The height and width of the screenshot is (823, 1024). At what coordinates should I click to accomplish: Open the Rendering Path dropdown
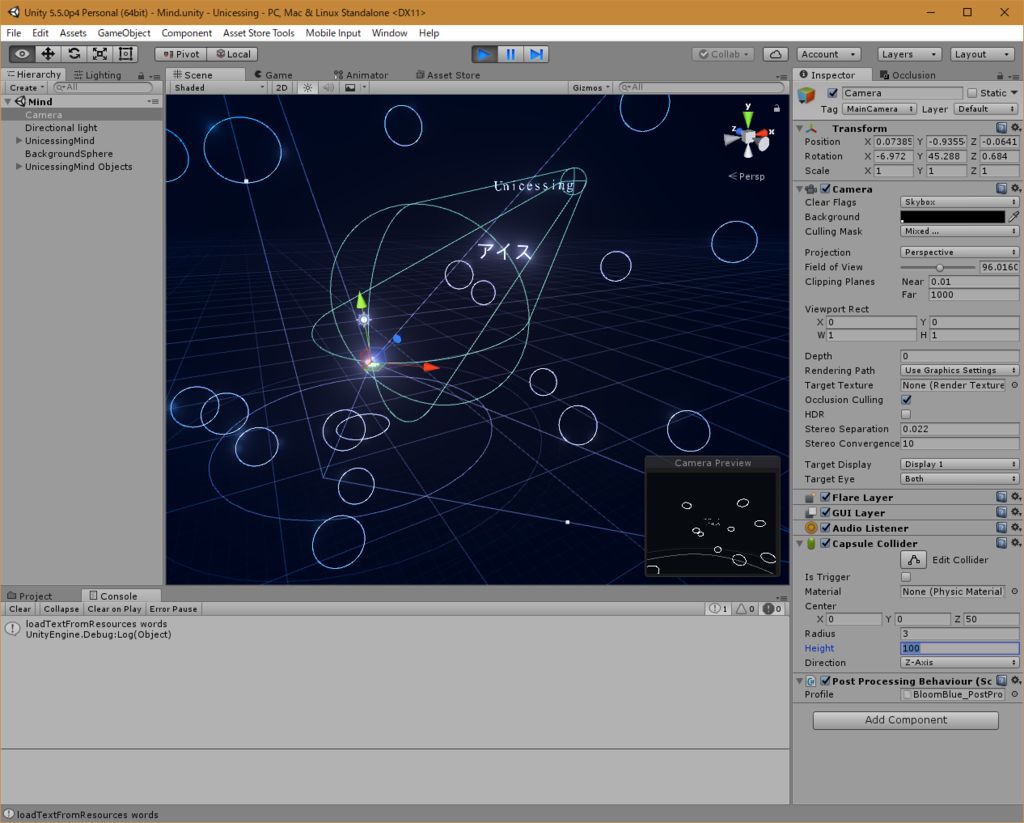click(959, 370)
